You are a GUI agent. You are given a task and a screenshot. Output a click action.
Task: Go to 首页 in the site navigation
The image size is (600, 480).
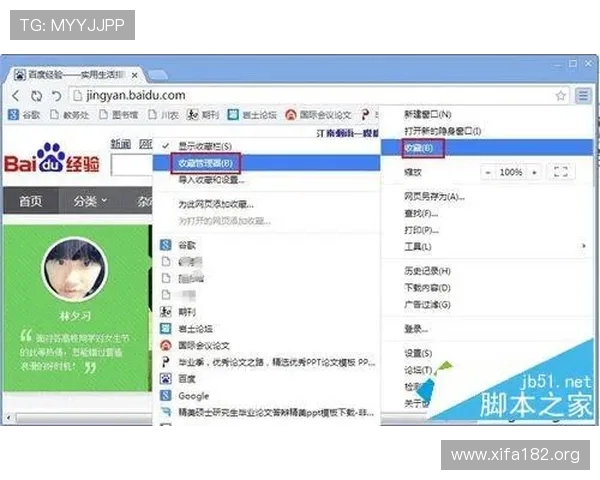point(31,201)
